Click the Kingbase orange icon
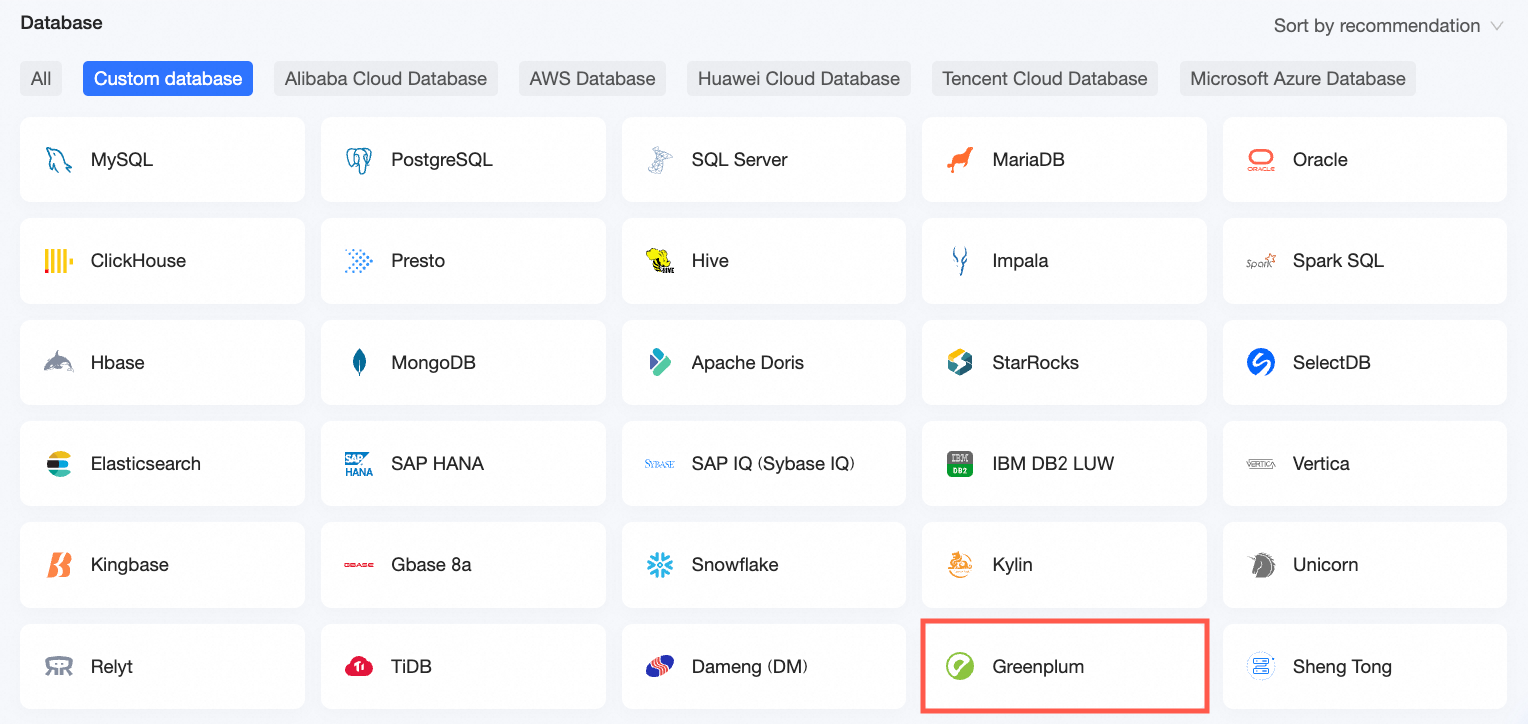The height and width of the screenshot is (724, 1528). click(59, 565)
